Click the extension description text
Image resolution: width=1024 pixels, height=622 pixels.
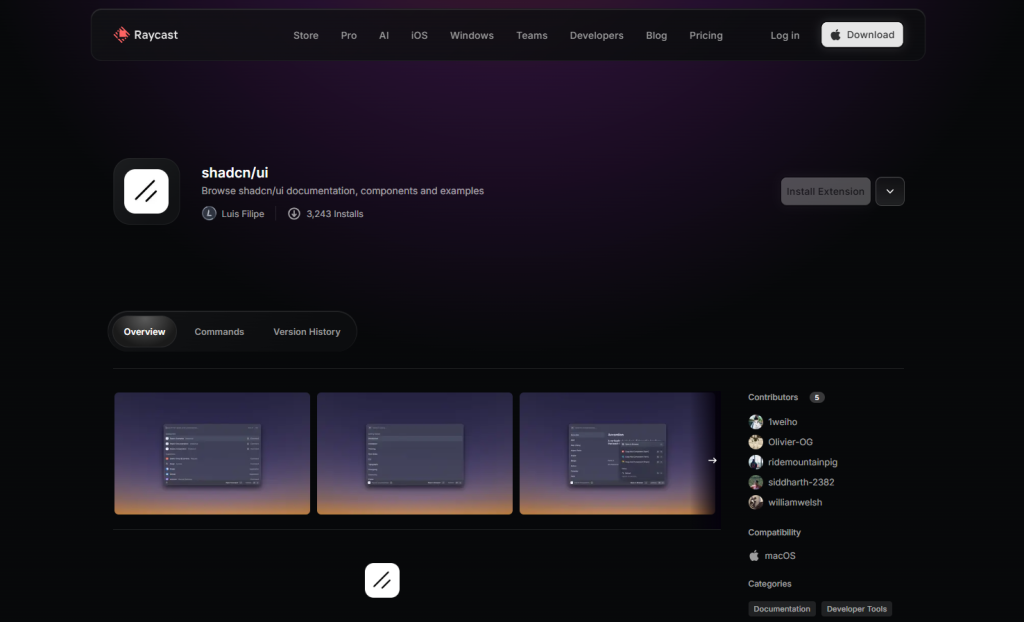point(343,191)
